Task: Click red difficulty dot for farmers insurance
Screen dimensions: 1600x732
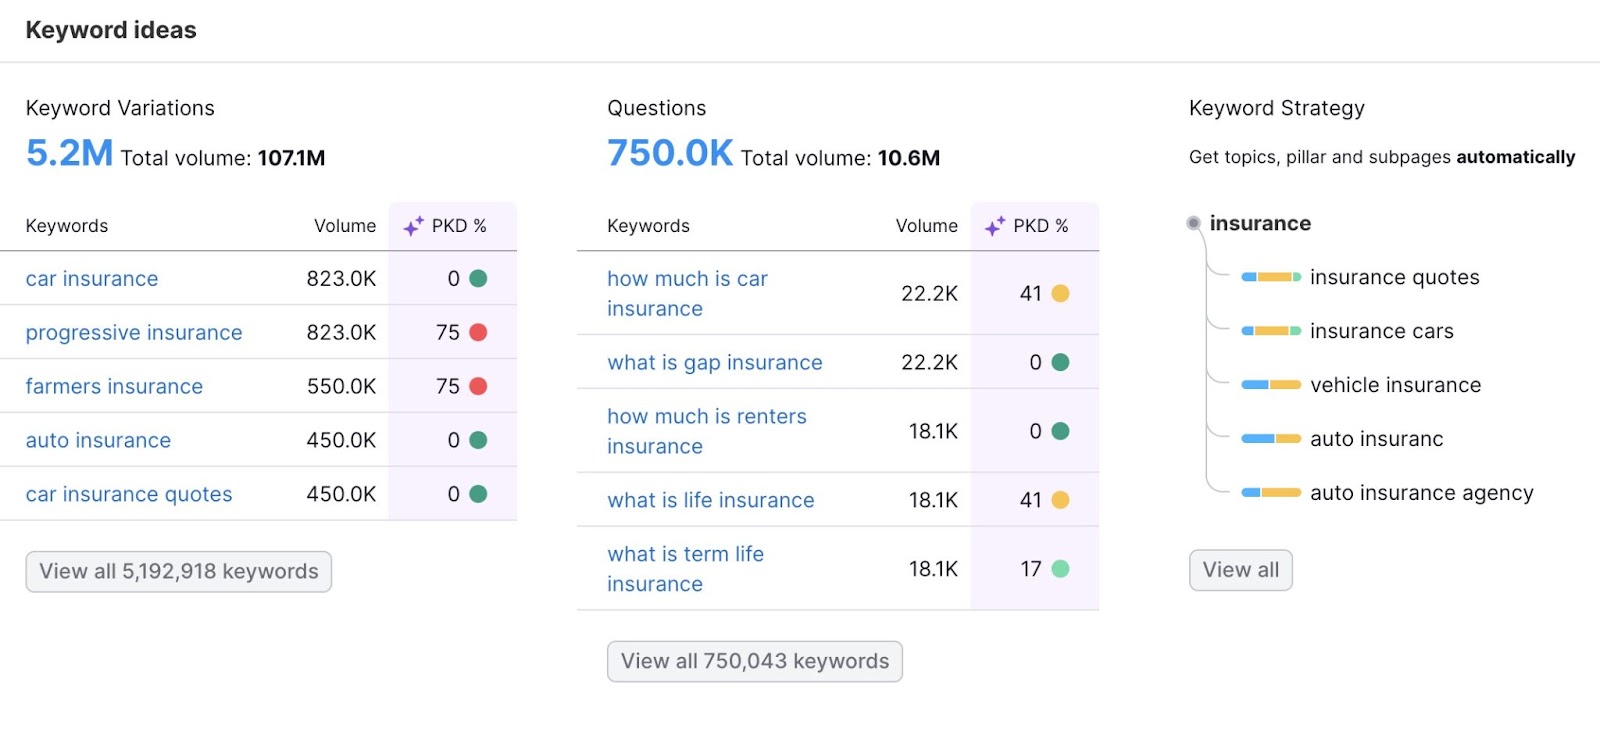Action: click(x=478, y=387)
